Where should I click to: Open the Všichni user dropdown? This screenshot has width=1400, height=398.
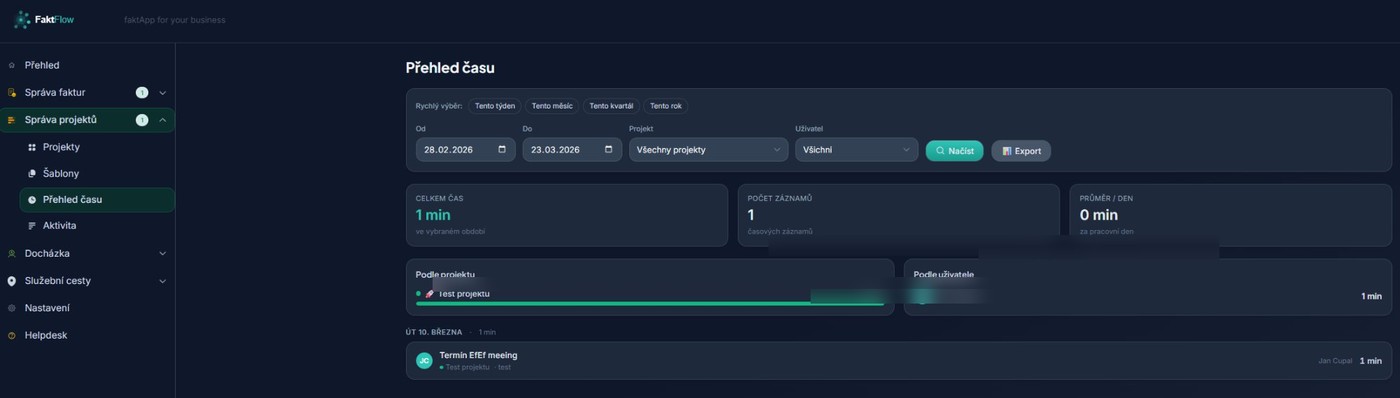click(x=856, y=150)
